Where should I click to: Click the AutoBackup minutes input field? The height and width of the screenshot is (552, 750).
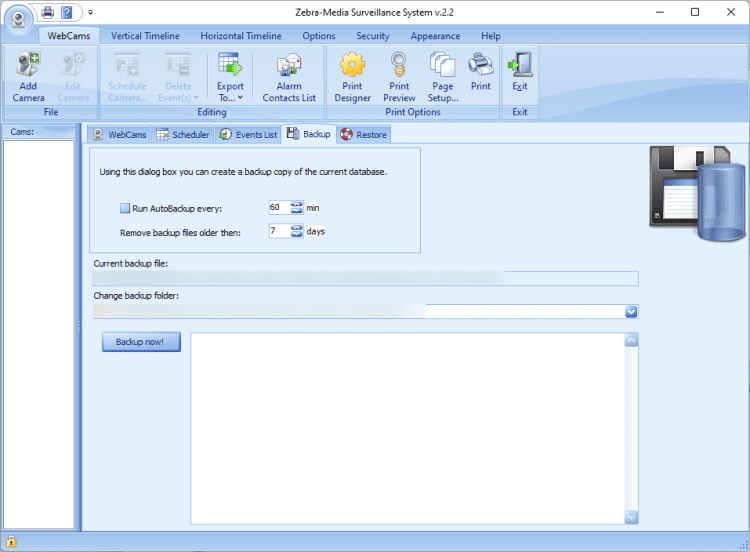[x=279, y=207]
